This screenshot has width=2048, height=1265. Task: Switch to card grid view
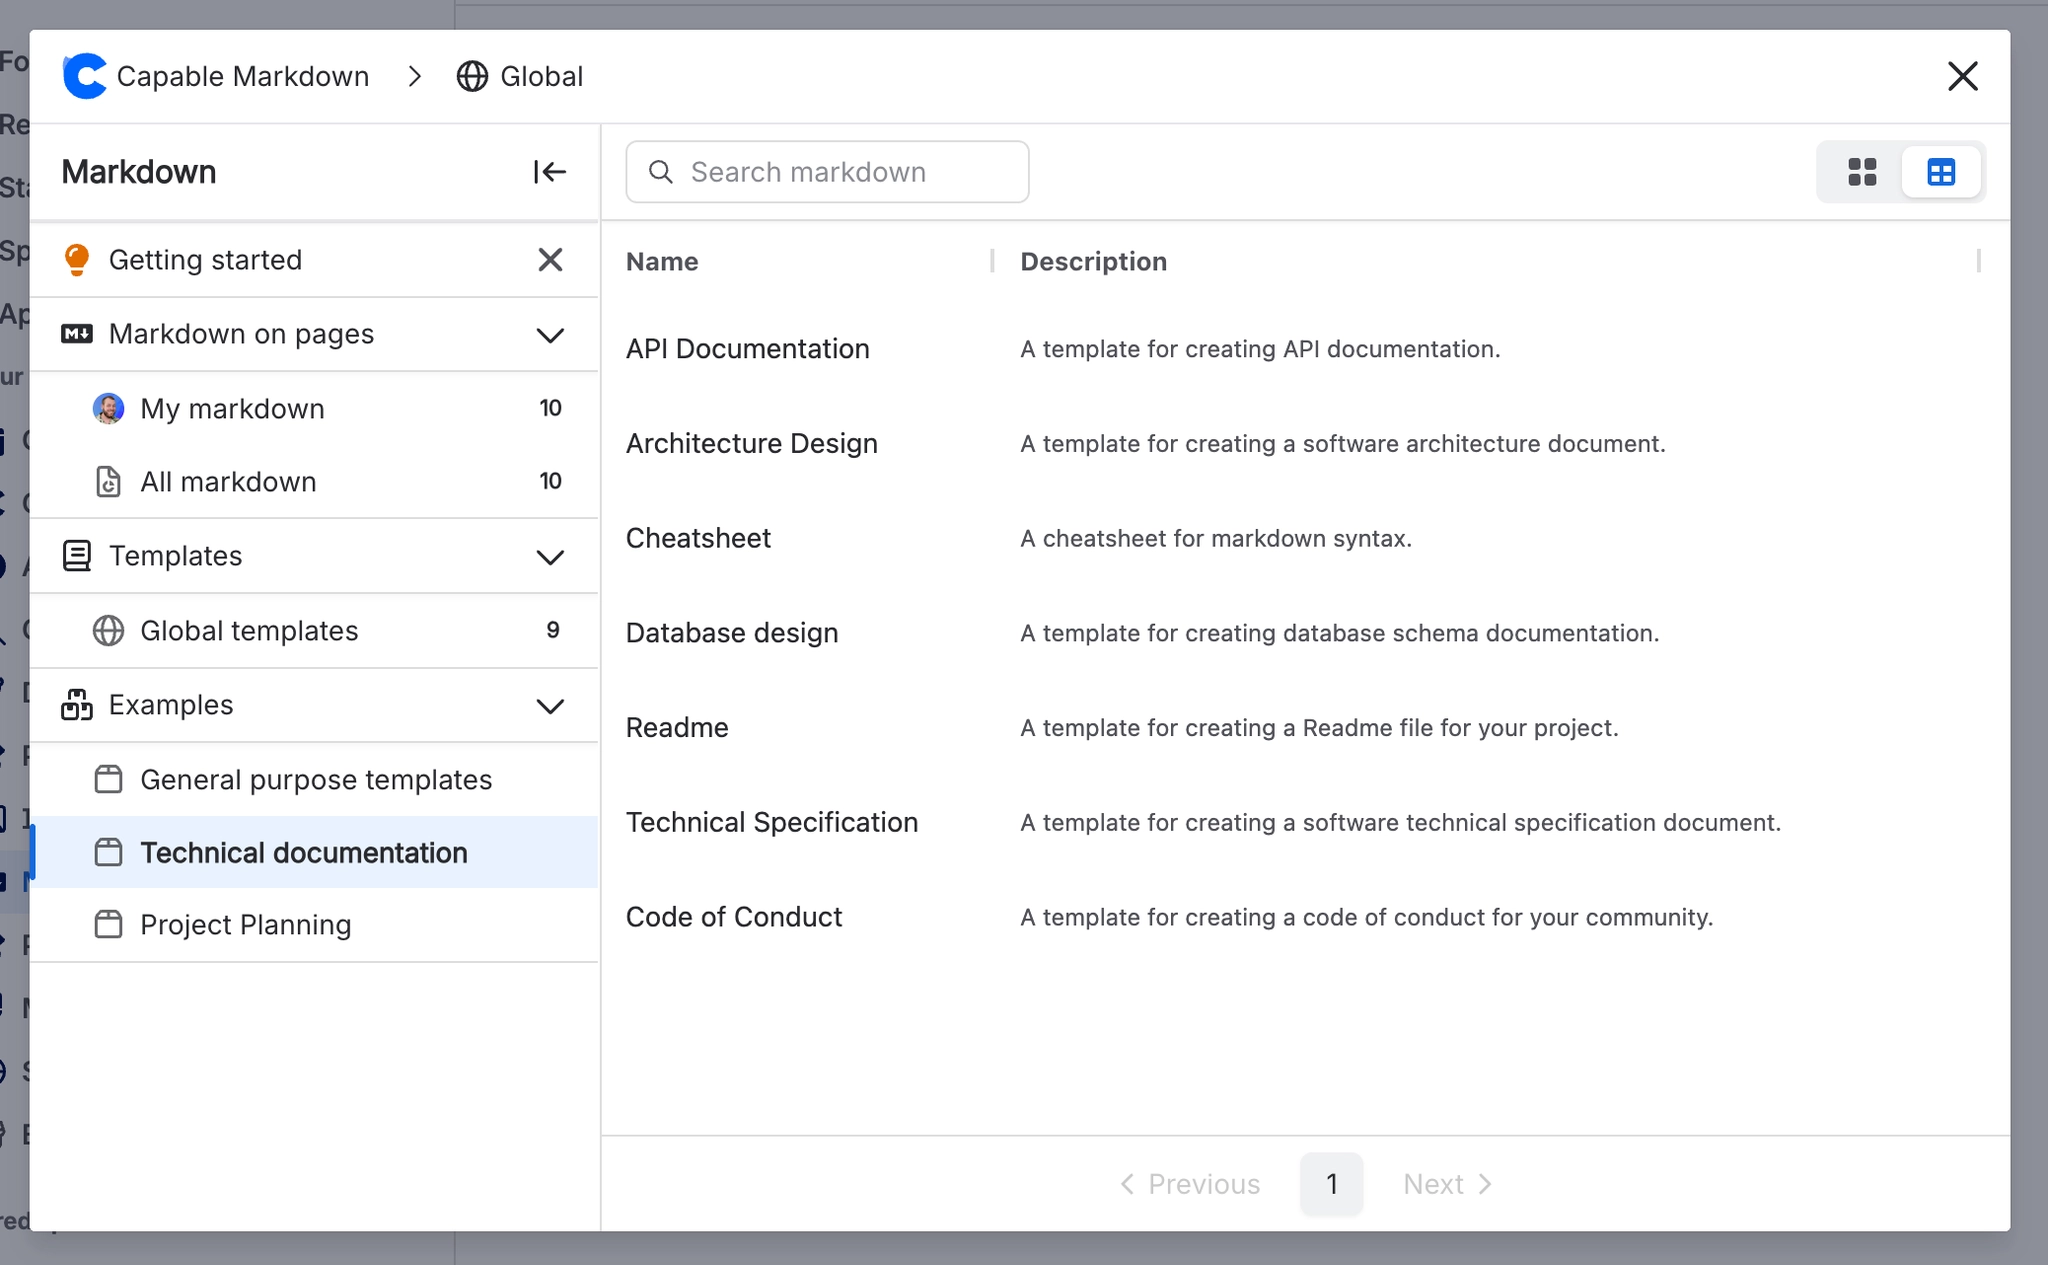1861,172
